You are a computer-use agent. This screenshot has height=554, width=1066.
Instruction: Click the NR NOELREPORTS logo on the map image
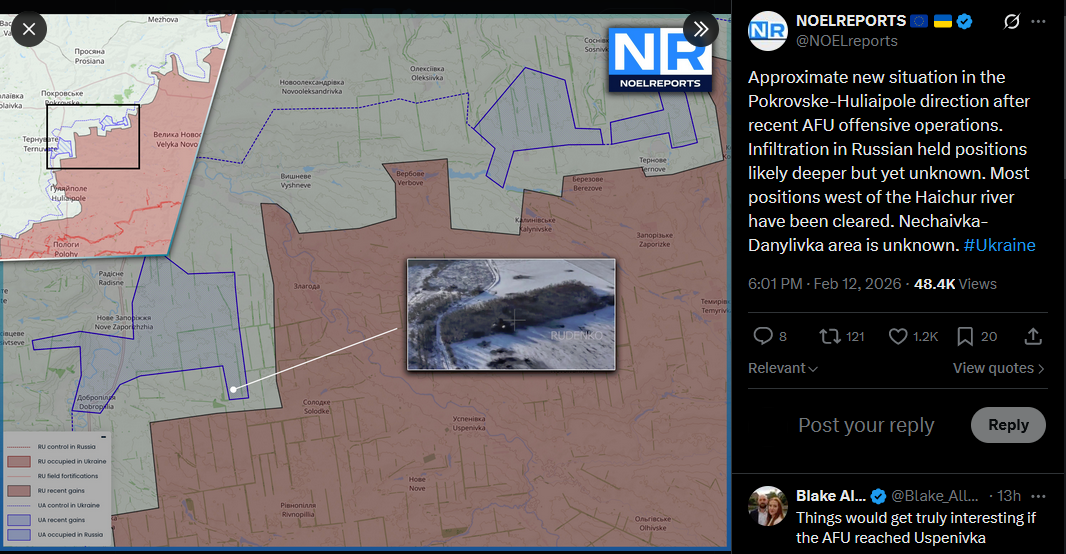(x=659, y=60)
